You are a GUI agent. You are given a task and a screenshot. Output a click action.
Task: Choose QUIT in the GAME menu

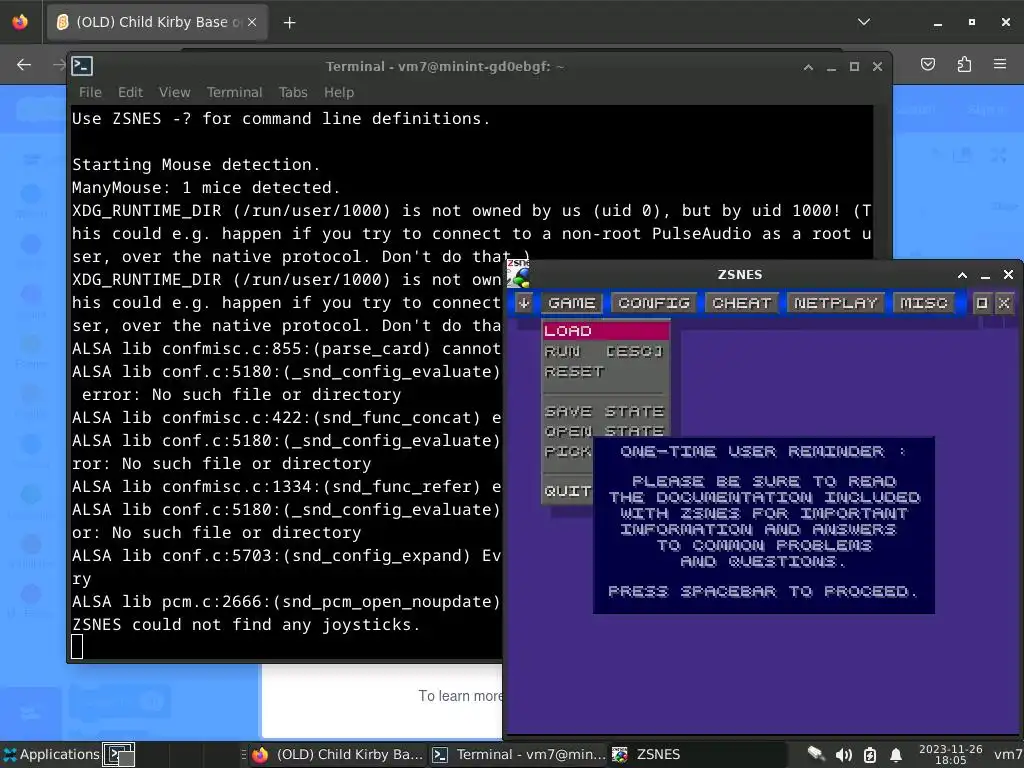pyautogui.click(x=568, y=491)
